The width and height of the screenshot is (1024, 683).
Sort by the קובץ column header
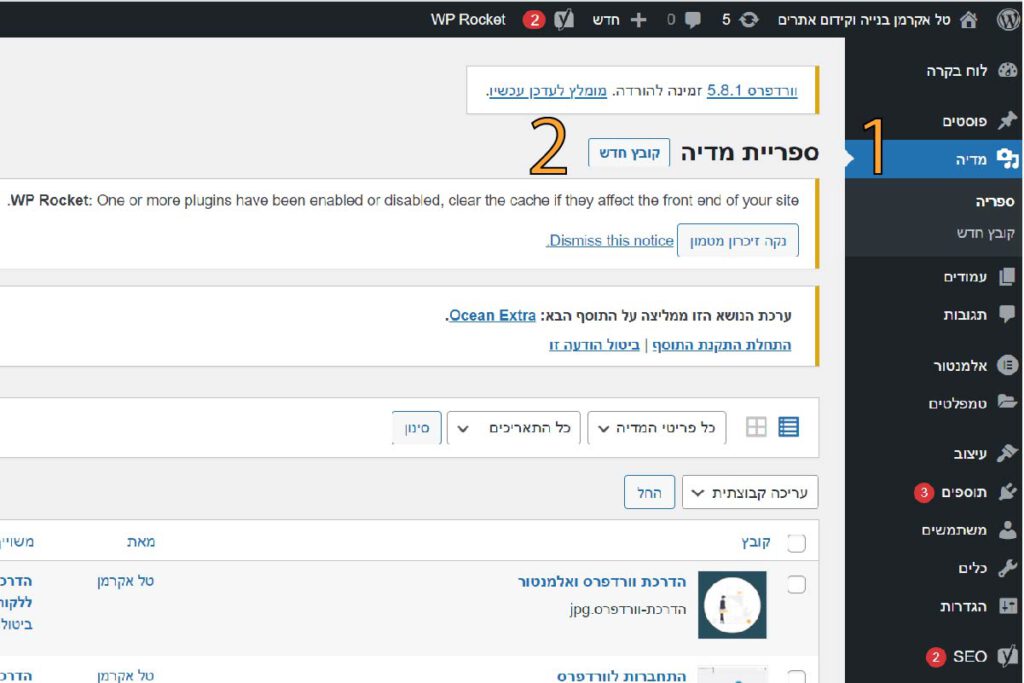[x=756, y=541]
